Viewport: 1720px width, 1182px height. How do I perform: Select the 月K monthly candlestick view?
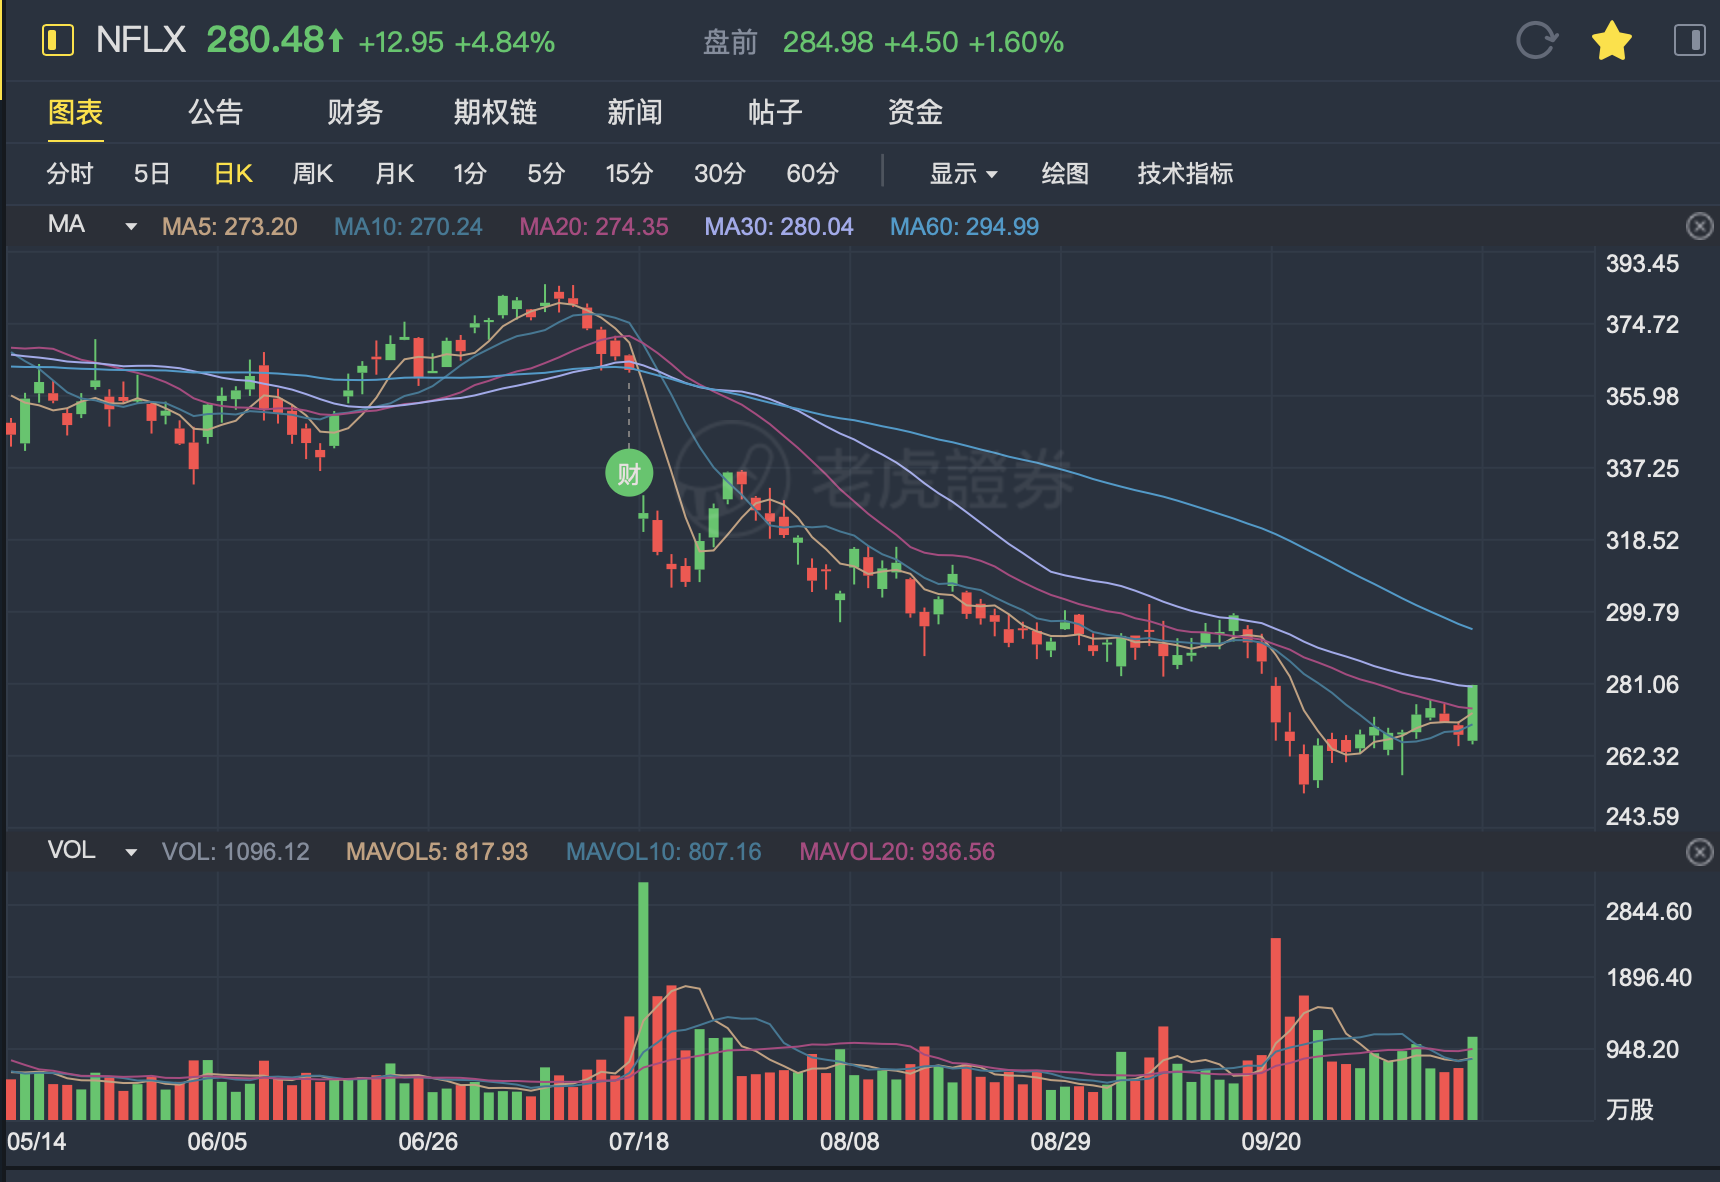click(394, 174)
